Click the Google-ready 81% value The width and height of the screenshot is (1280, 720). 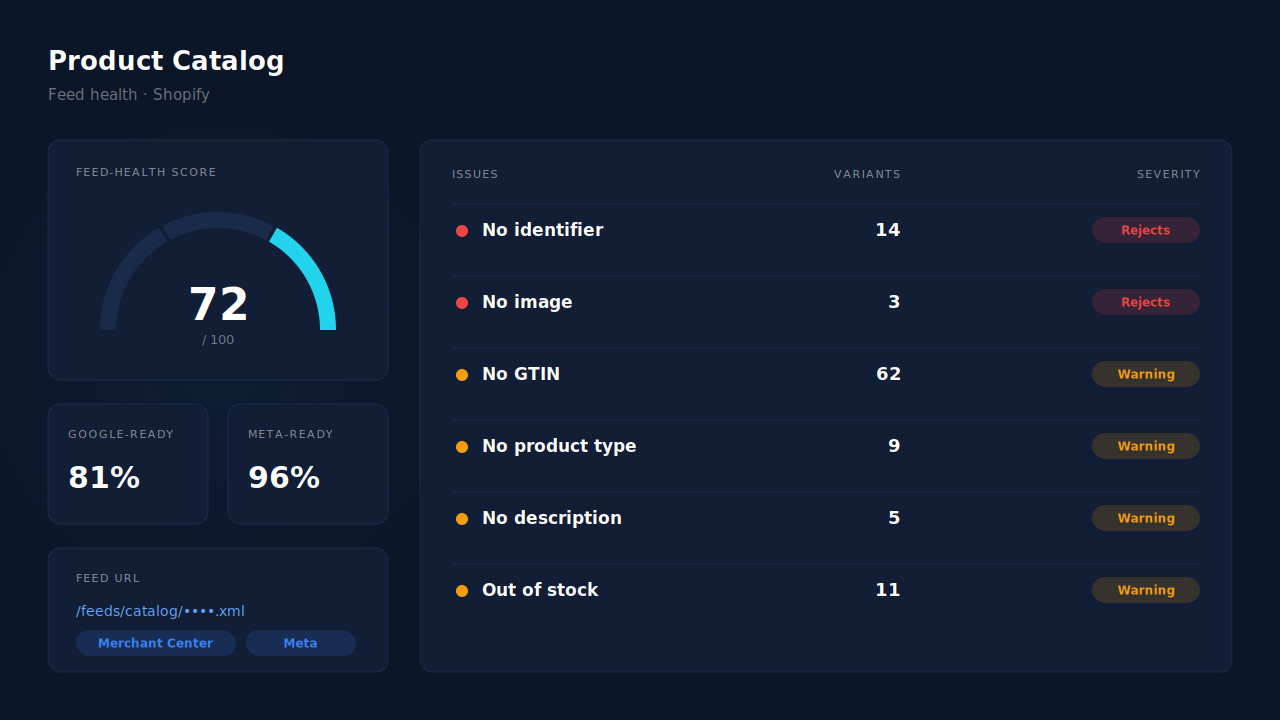click(x=104, y=478)
